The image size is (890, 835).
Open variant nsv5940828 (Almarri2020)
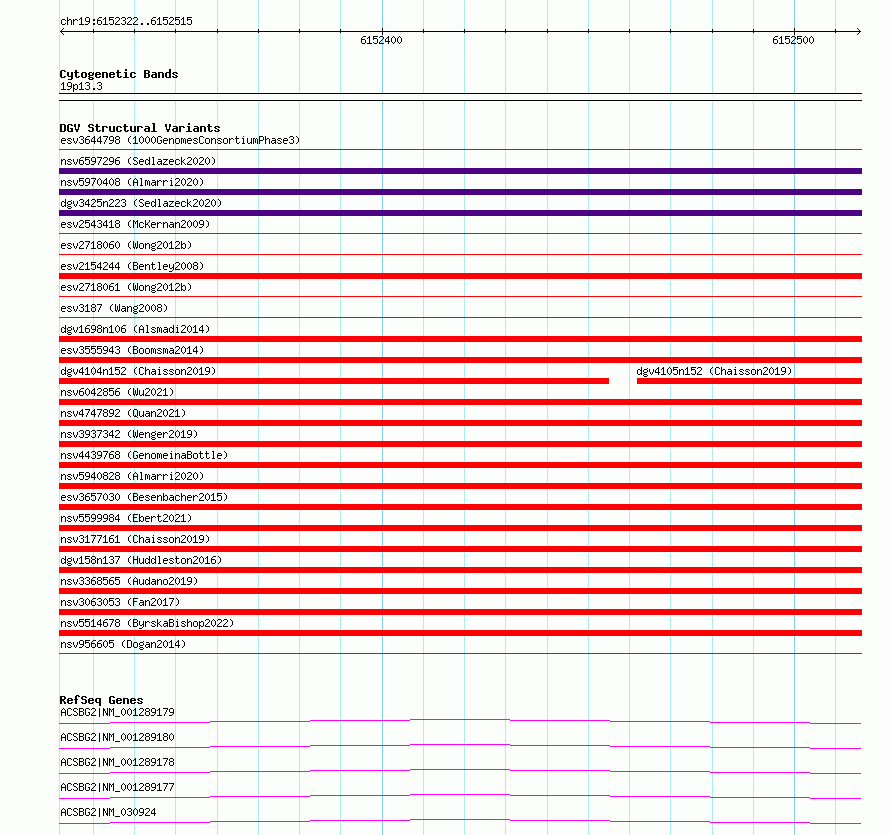[x=132, y=476]
